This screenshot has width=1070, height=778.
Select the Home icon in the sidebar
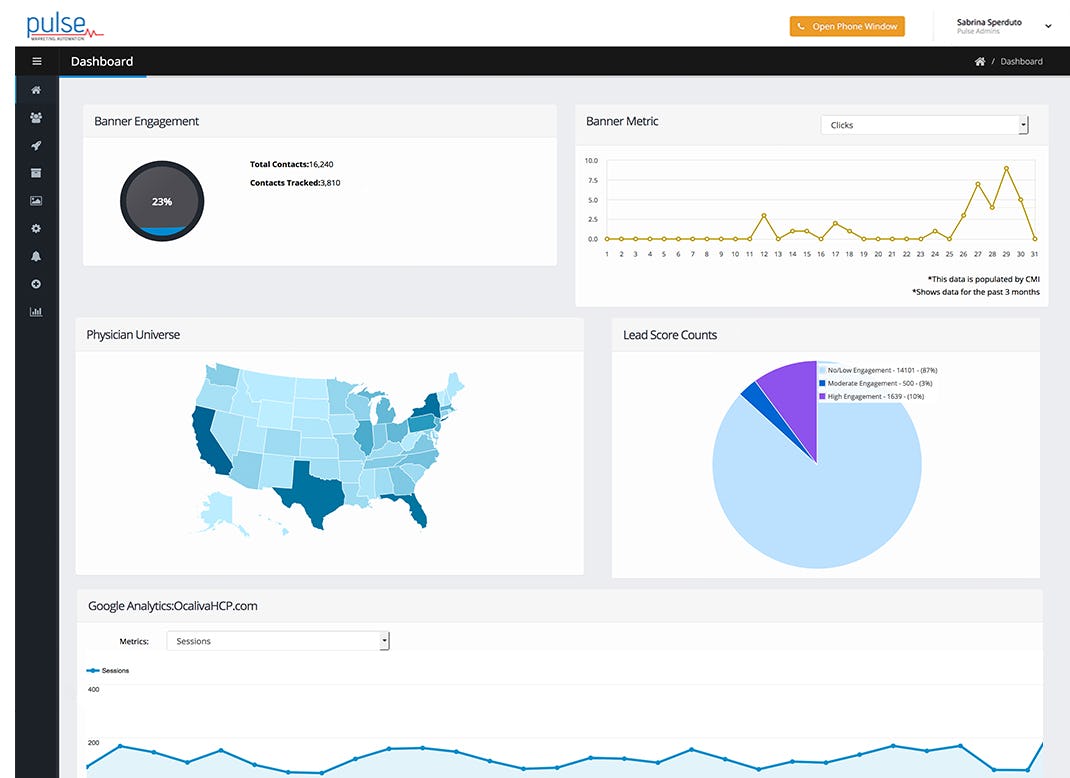tap(36, 89)
